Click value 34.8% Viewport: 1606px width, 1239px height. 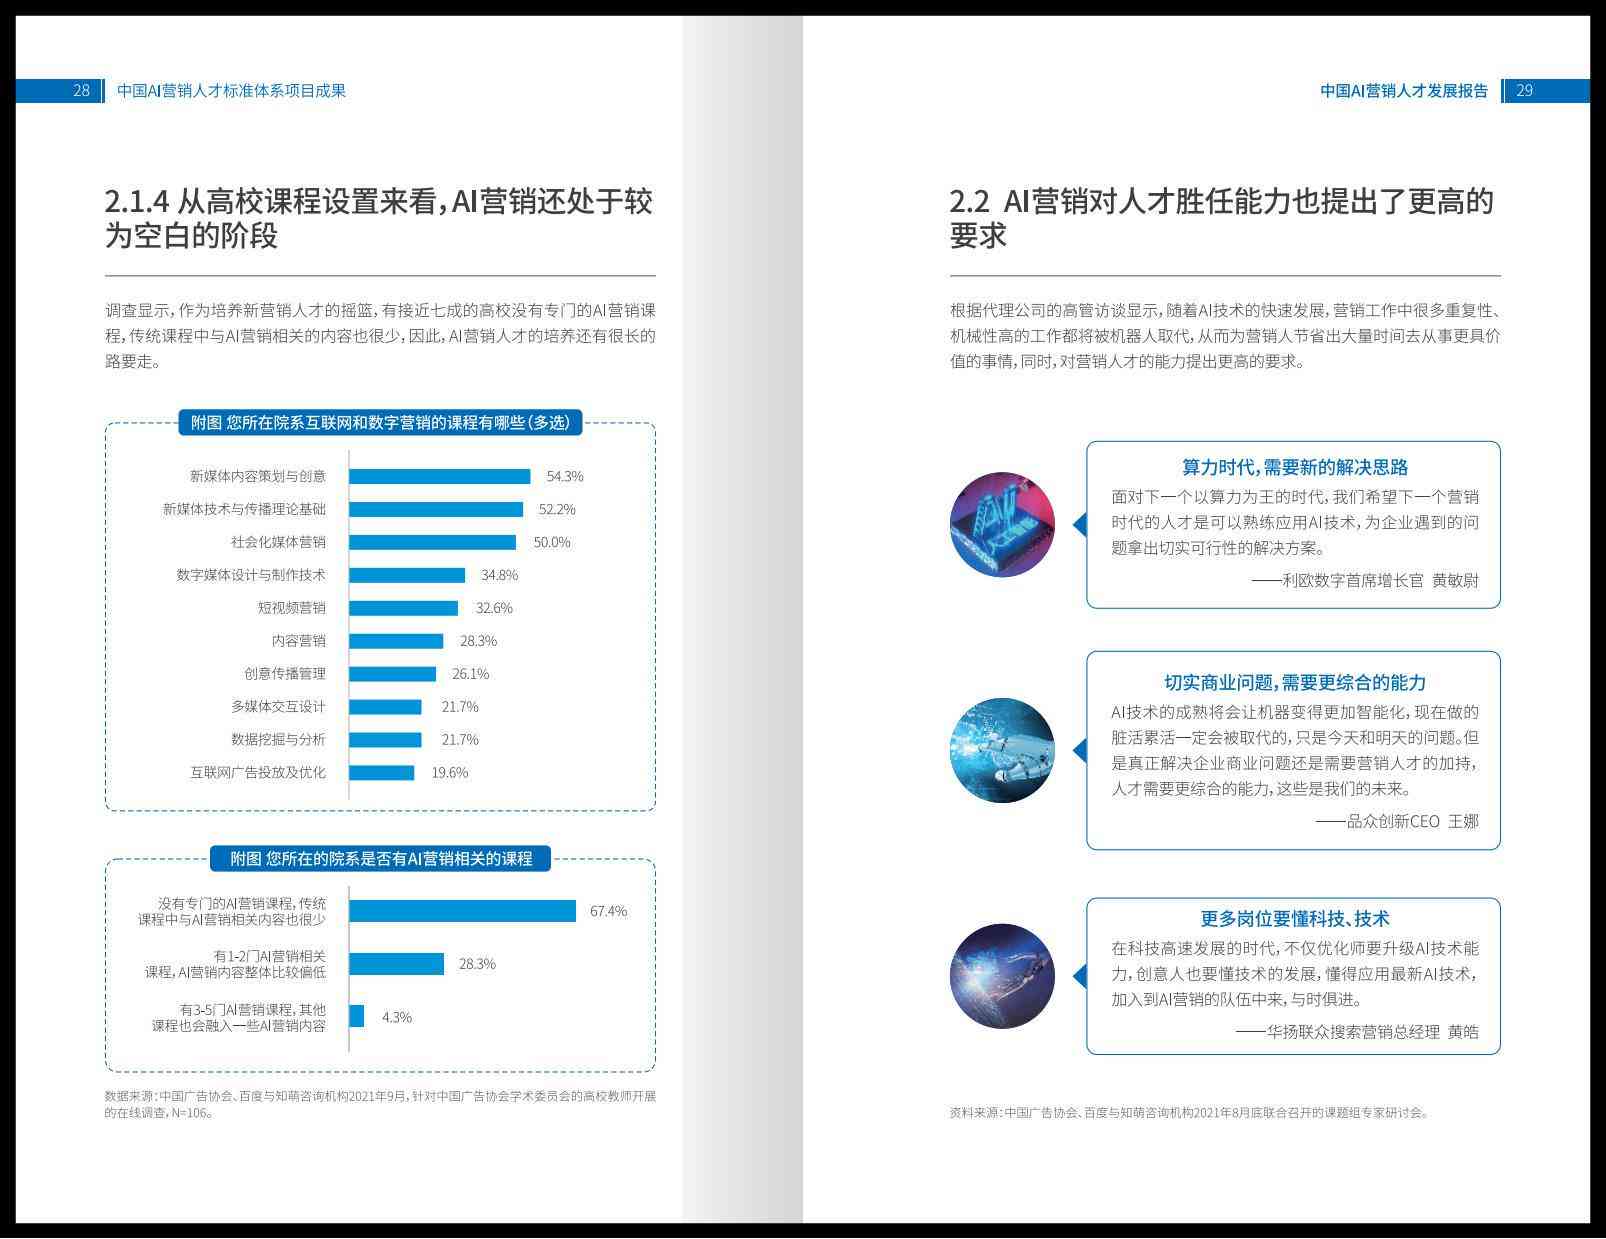coord(499,575)
